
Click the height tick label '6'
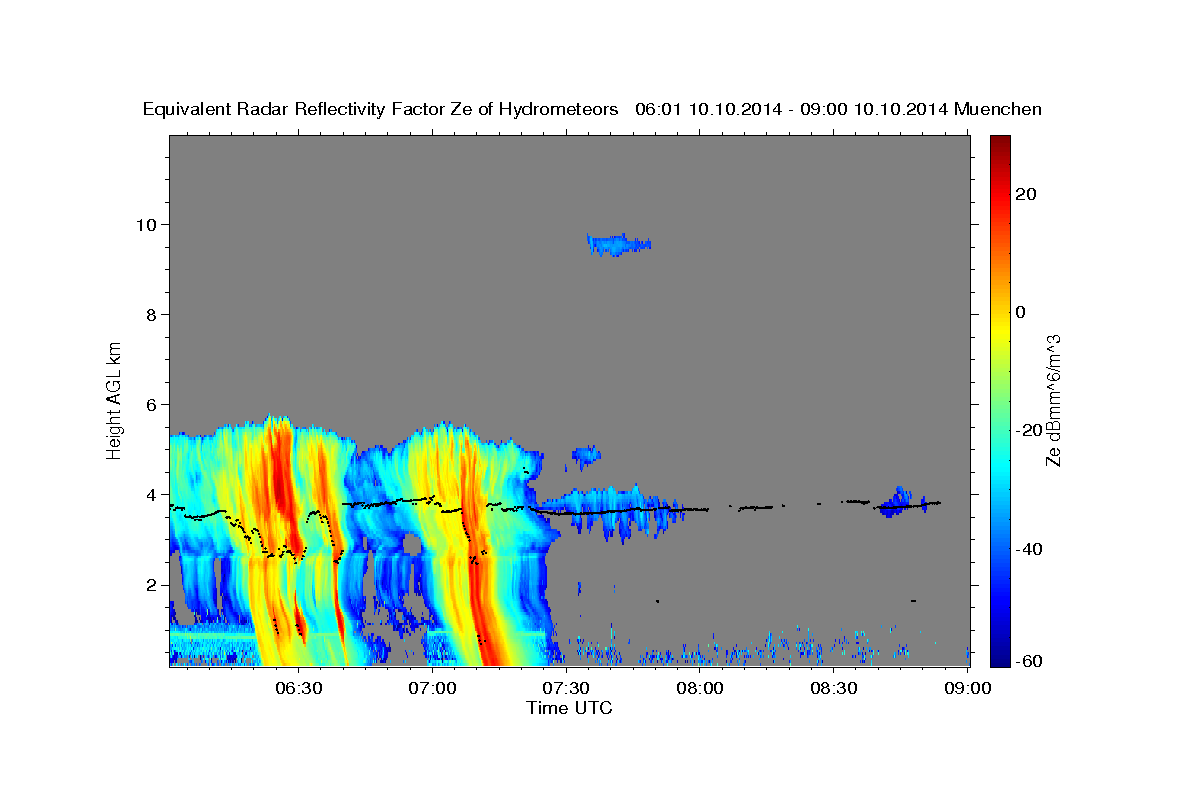tap(154, 404)
